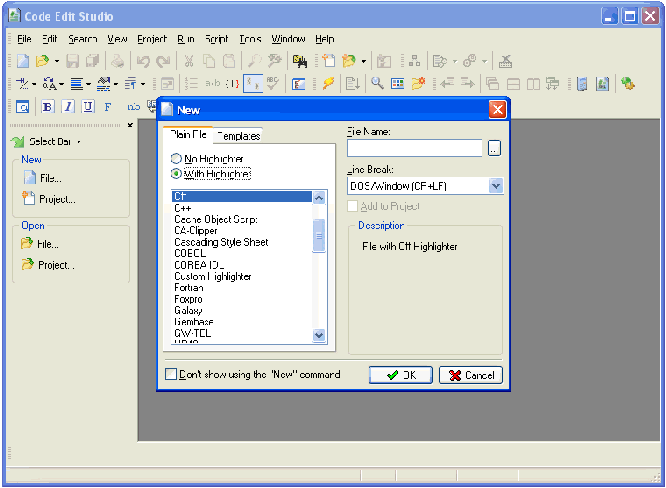The width and height of the screenshot is (666, 488).
Task: Click the Find in Files binoculars icon
Action: (299, 61)
